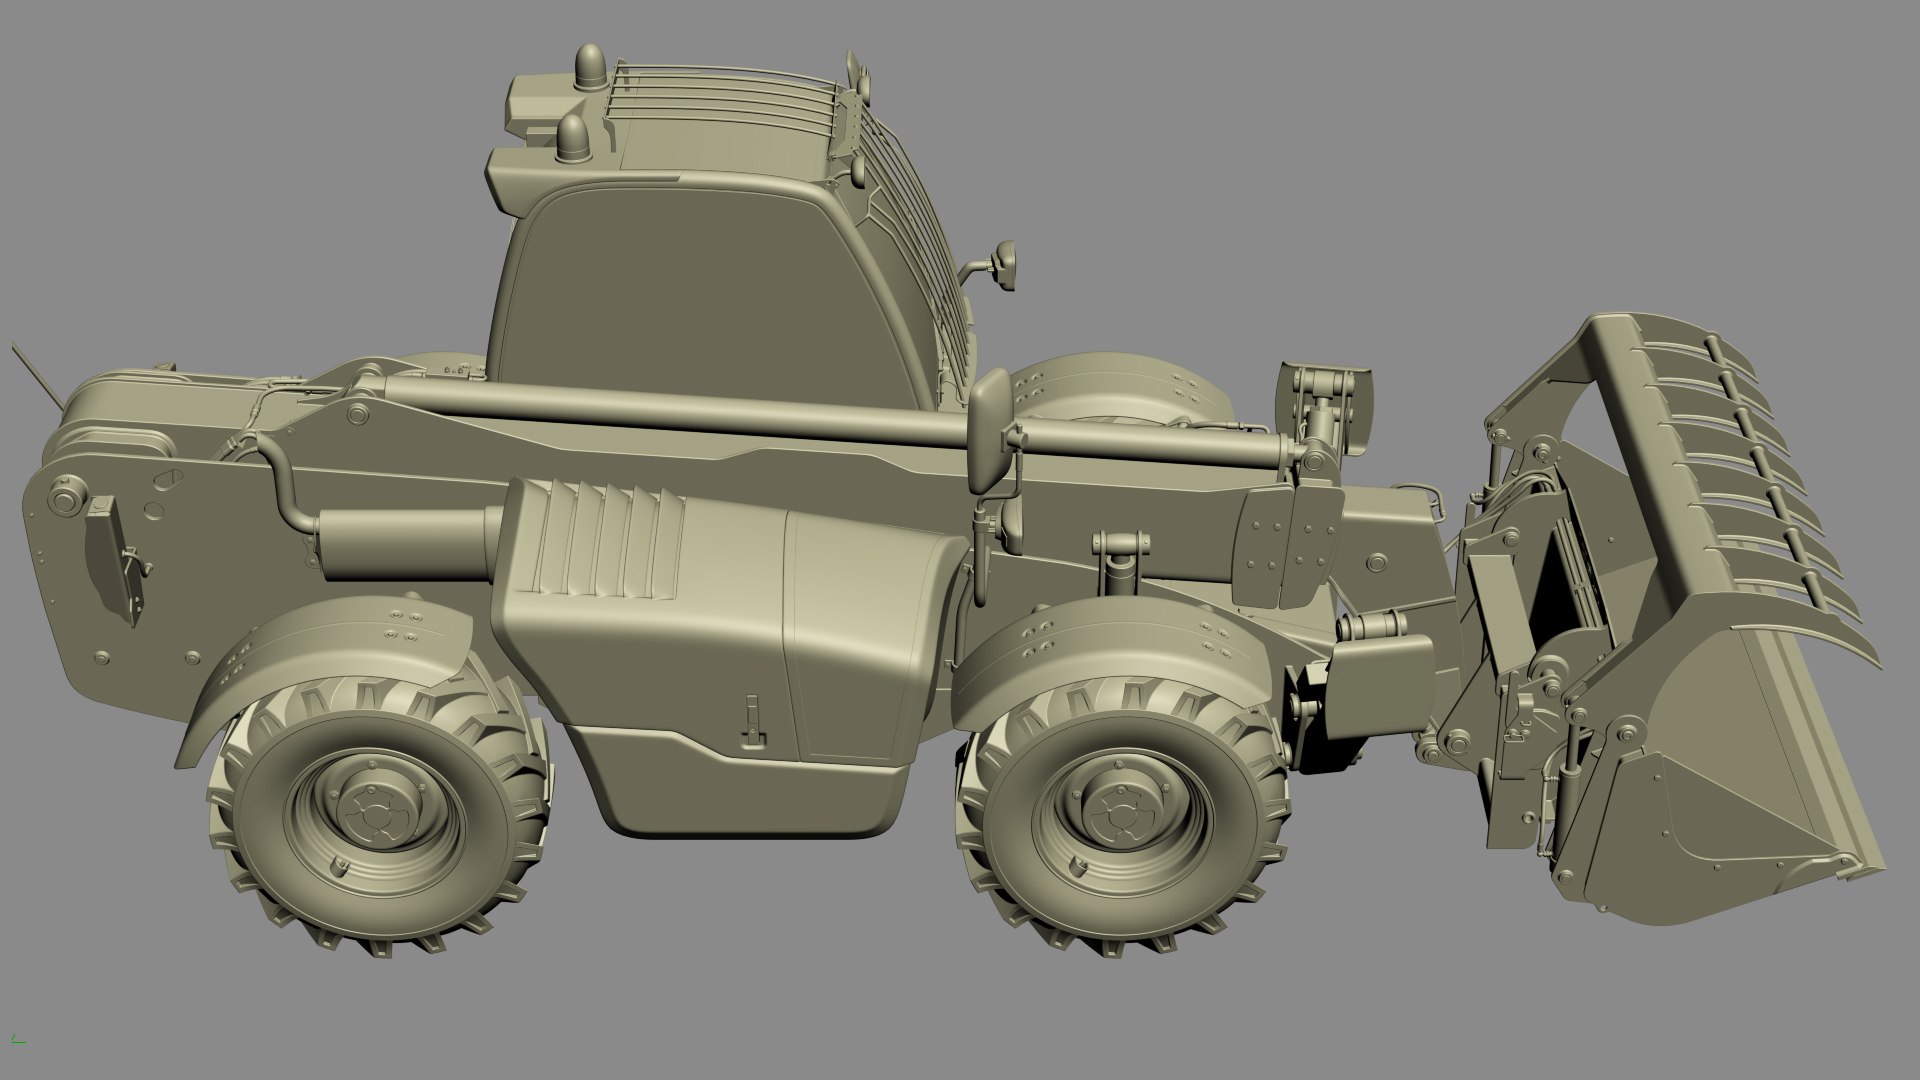
Task: Select the rear tail light housing
Action: tap(107, 555)
